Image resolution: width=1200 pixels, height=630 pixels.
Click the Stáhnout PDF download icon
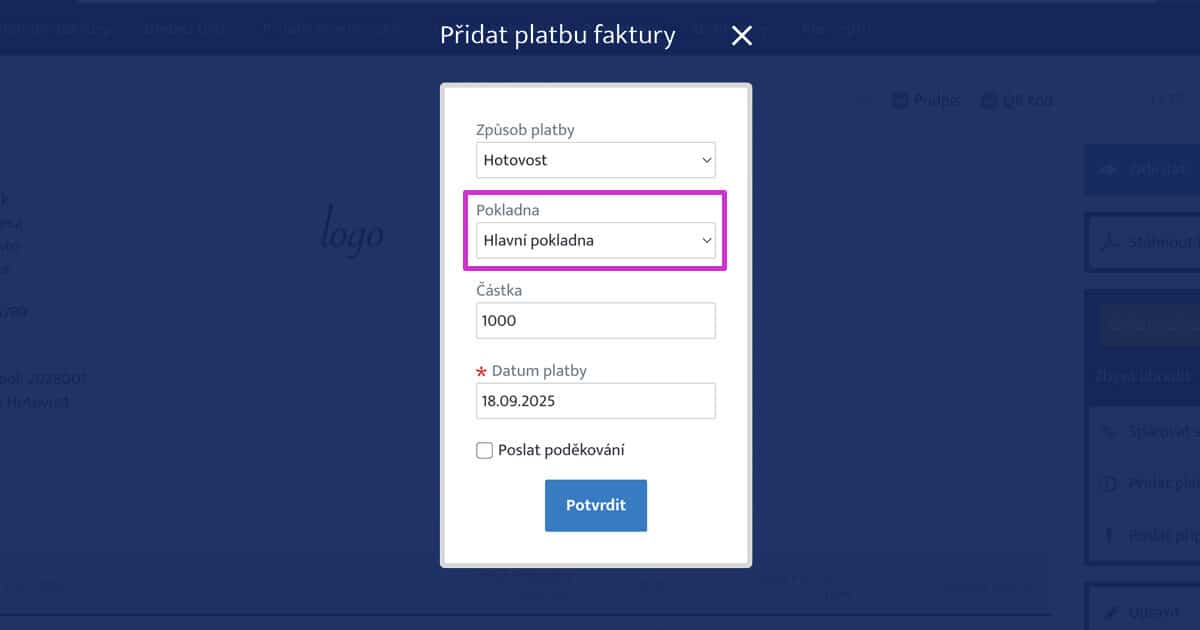1107,242
